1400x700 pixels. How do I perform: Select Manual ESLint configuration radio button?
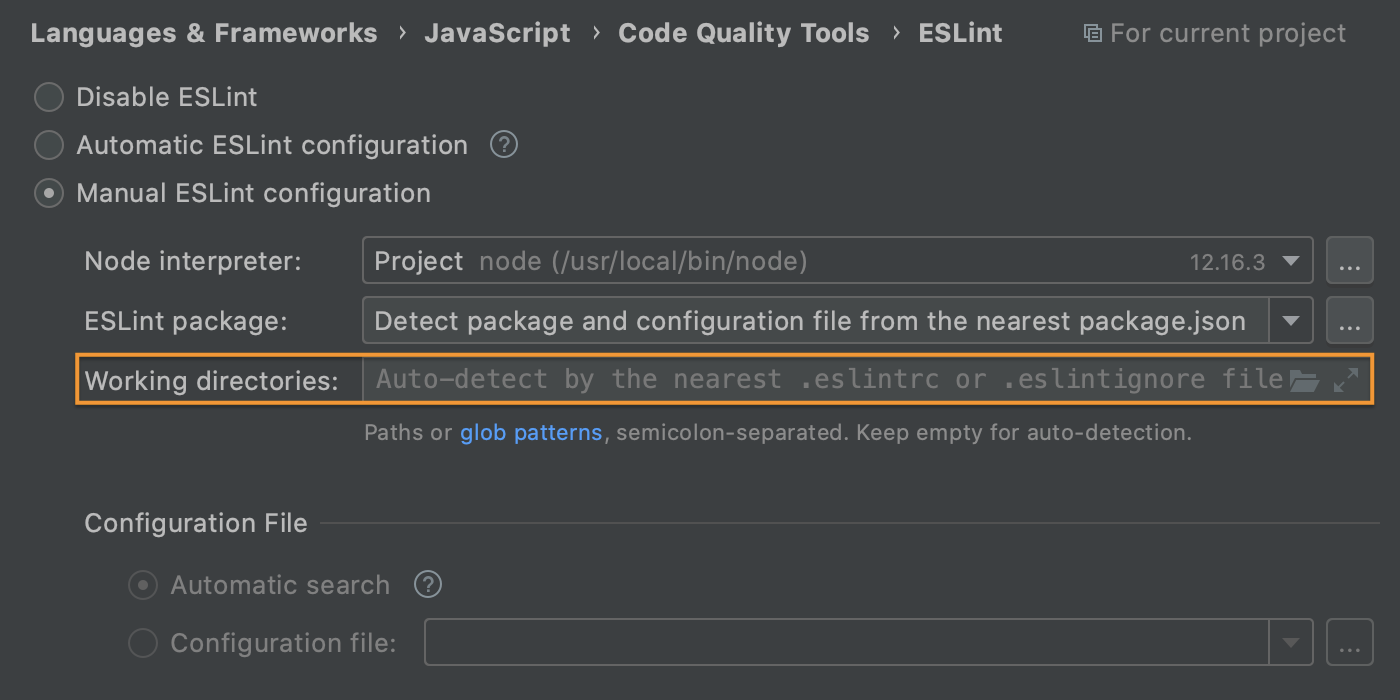pos(48,193)
